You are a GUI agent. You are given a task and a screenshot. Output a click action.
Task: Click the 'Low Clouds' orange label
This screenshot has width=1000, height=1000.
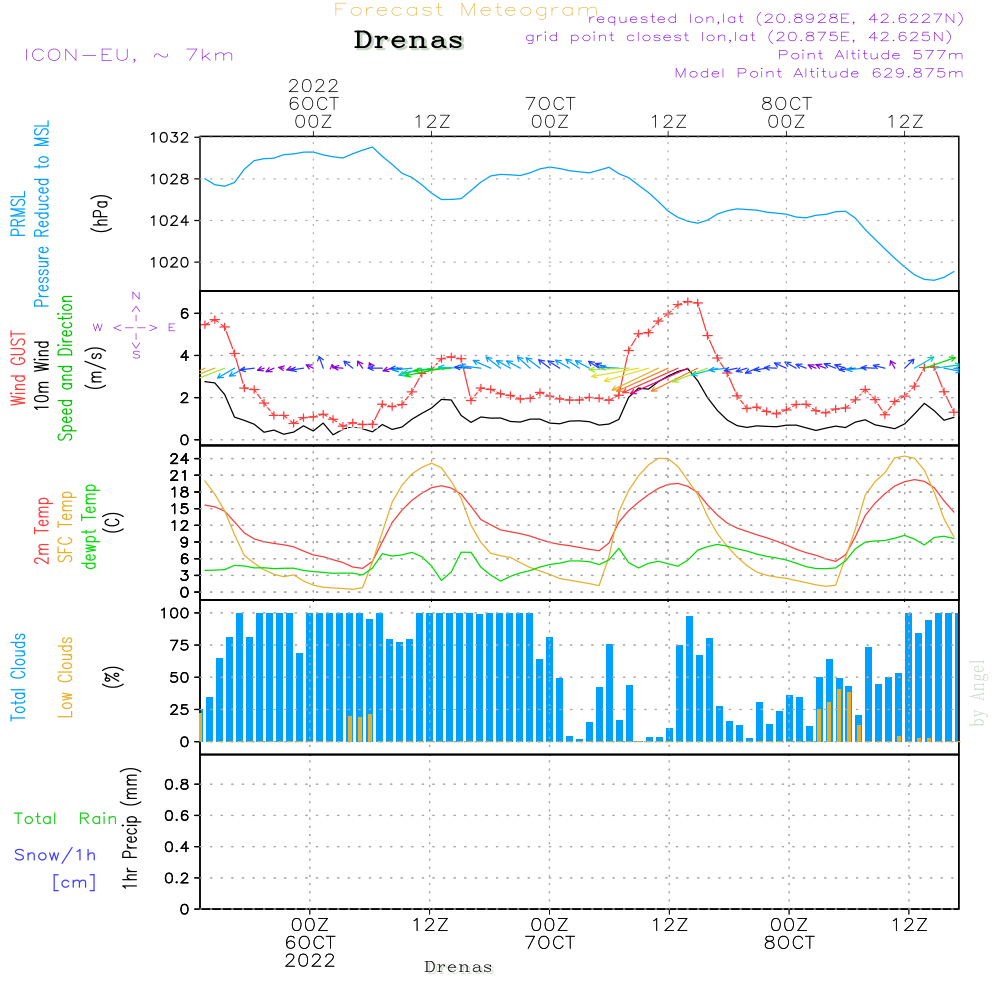(65, 677)
